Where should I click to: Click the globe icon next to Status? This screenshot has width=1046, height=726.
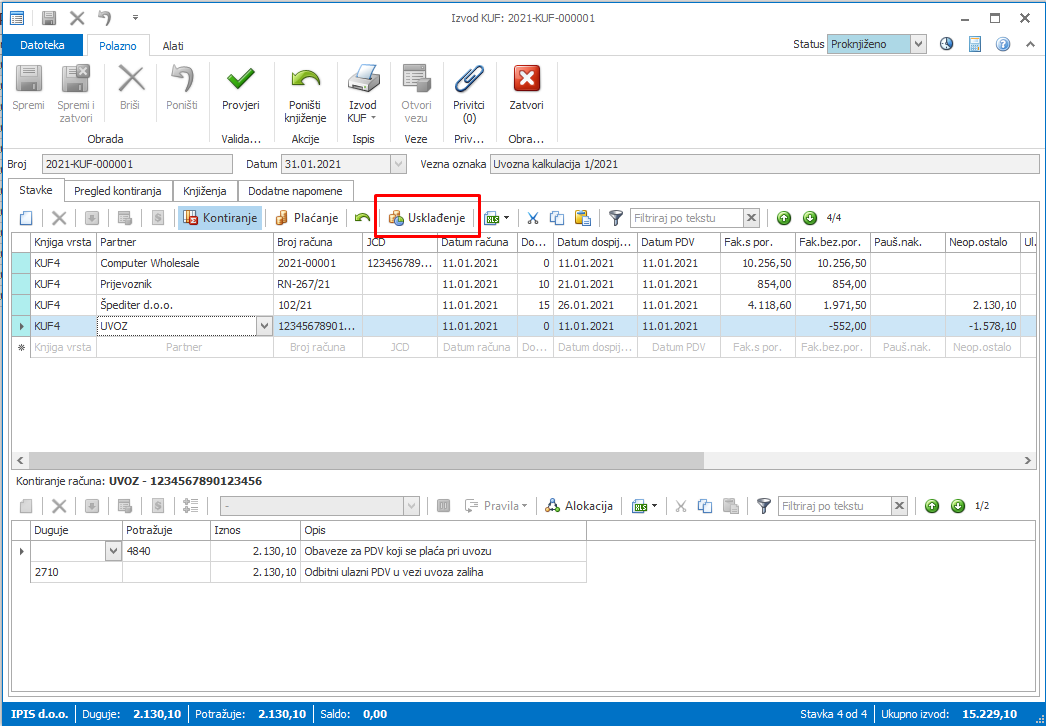[x=946, y=45]
